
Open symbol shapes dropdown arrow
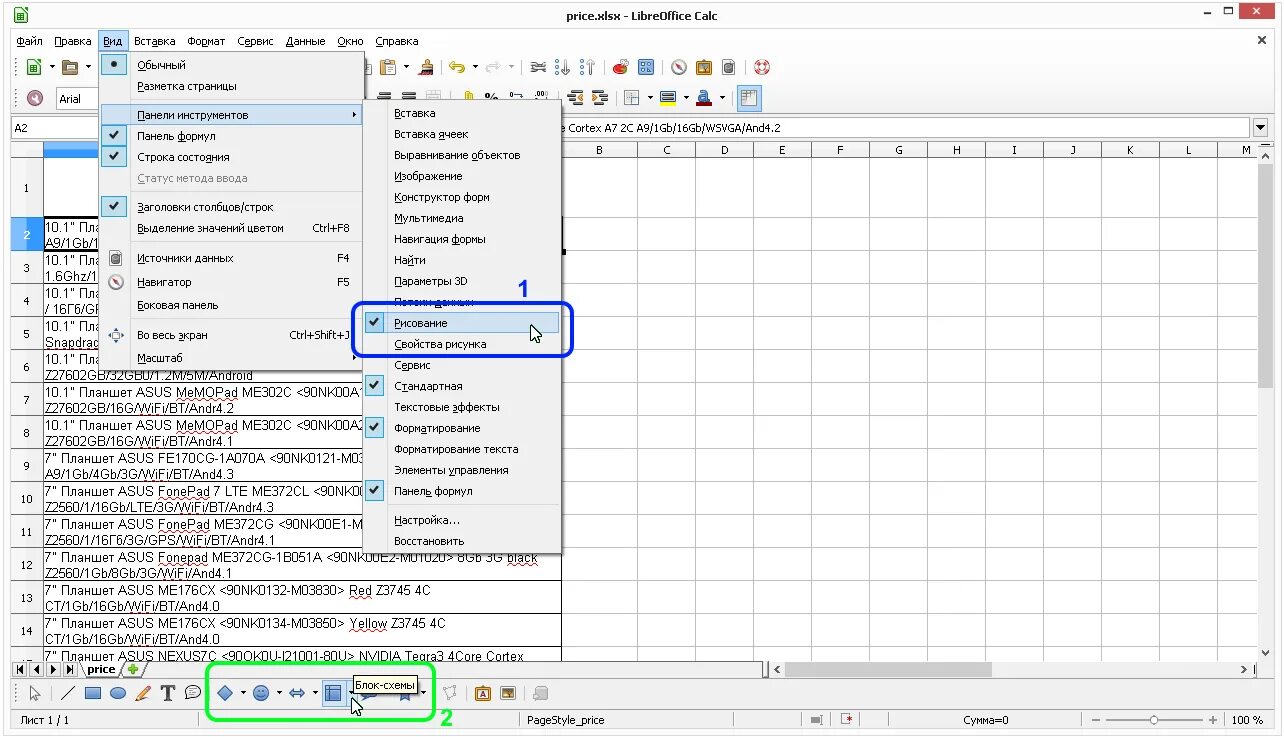[279, 693]
